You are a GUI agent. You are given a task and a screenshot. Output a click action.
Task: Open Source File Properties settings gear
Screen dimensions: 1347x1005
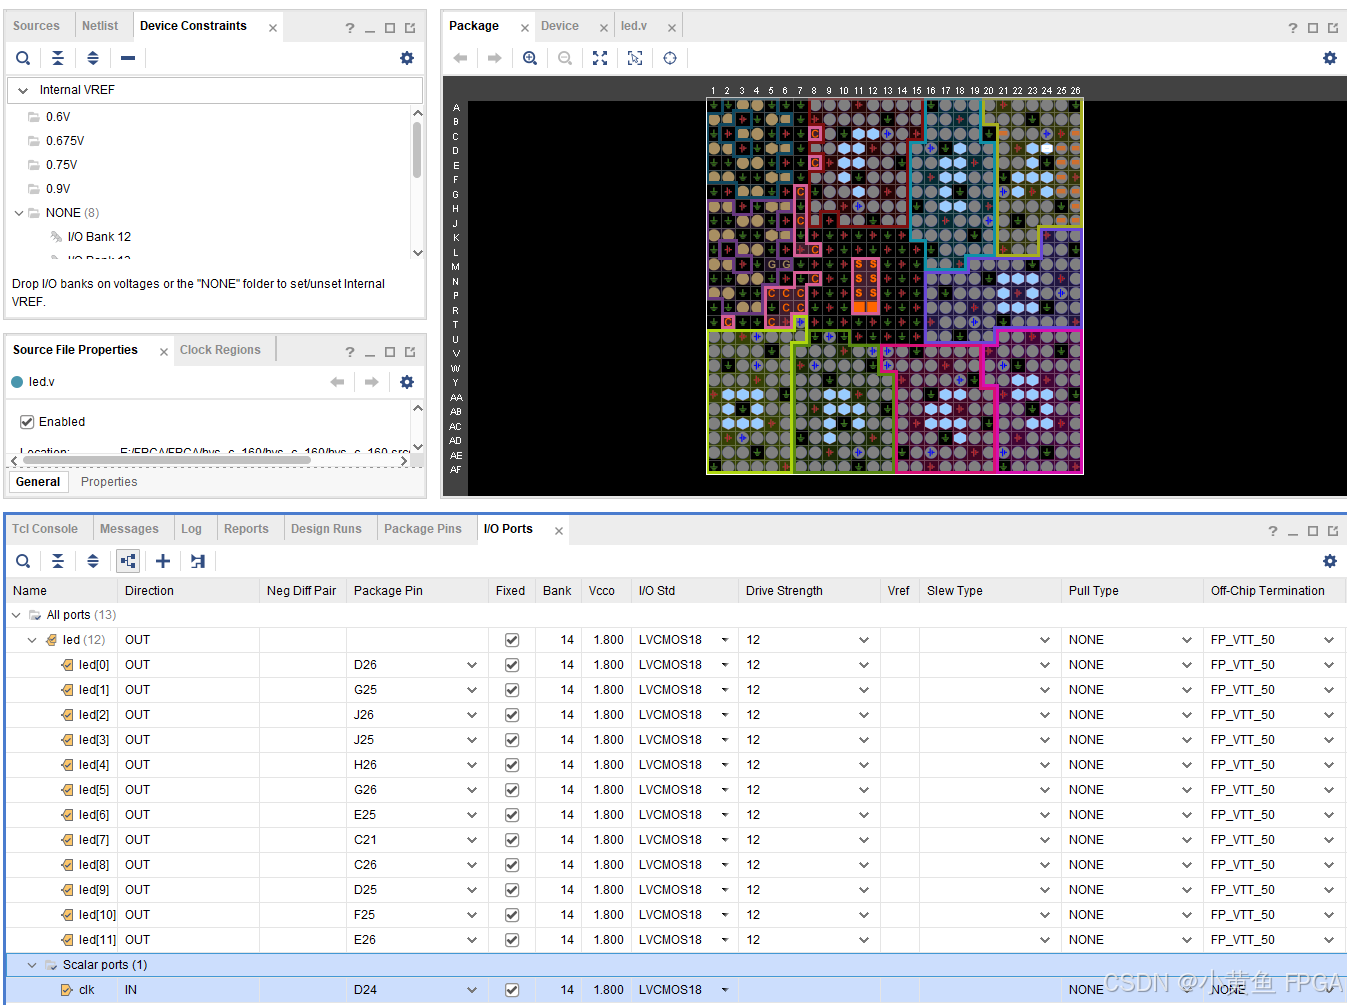407,382
